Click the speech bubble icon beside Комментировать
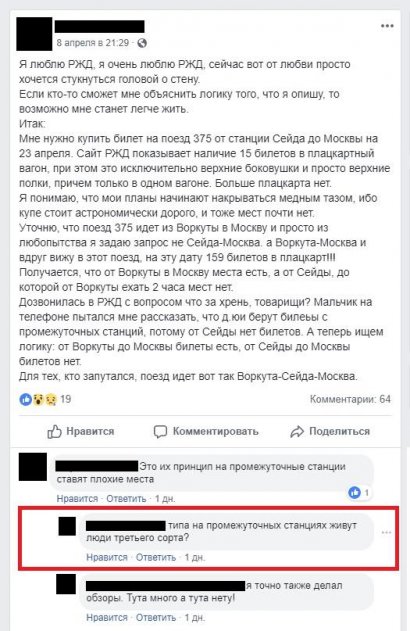Viewport: 410px width, 631px height. pos(160,432)
